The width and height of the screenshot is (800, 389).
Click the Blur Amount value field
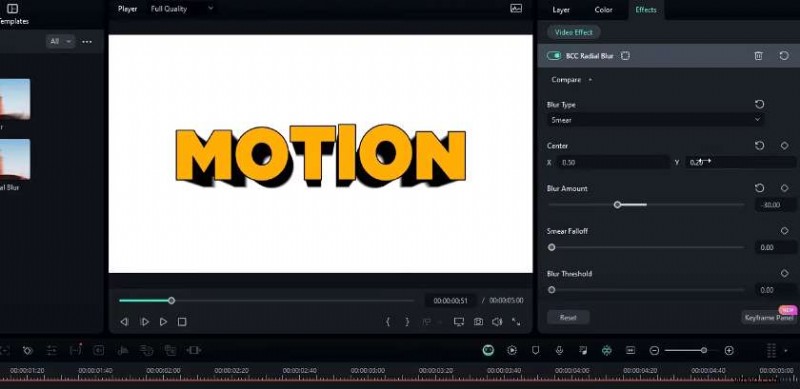point(776,205)
